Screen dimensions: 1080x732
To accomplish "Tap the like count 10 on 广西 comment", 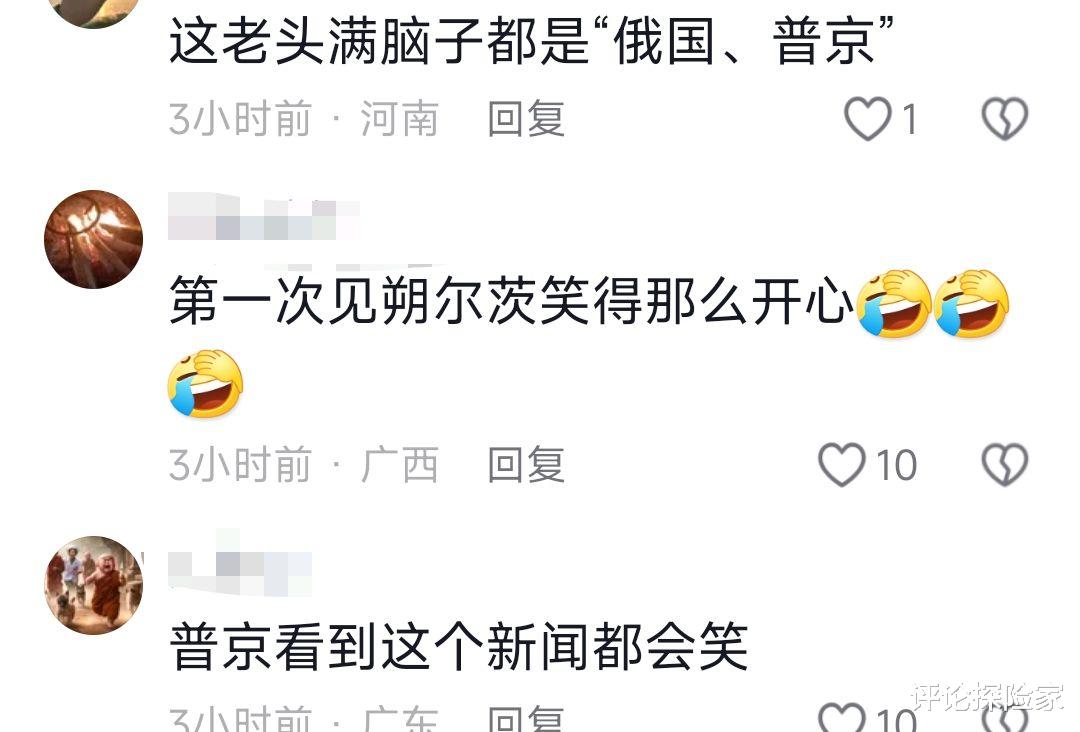I will (896, 466).
